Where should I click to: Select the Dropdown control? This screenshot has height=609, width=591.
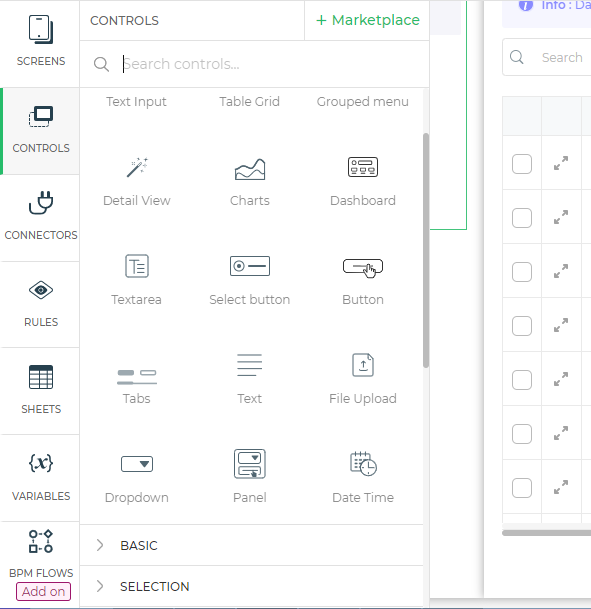coord(137,478)
